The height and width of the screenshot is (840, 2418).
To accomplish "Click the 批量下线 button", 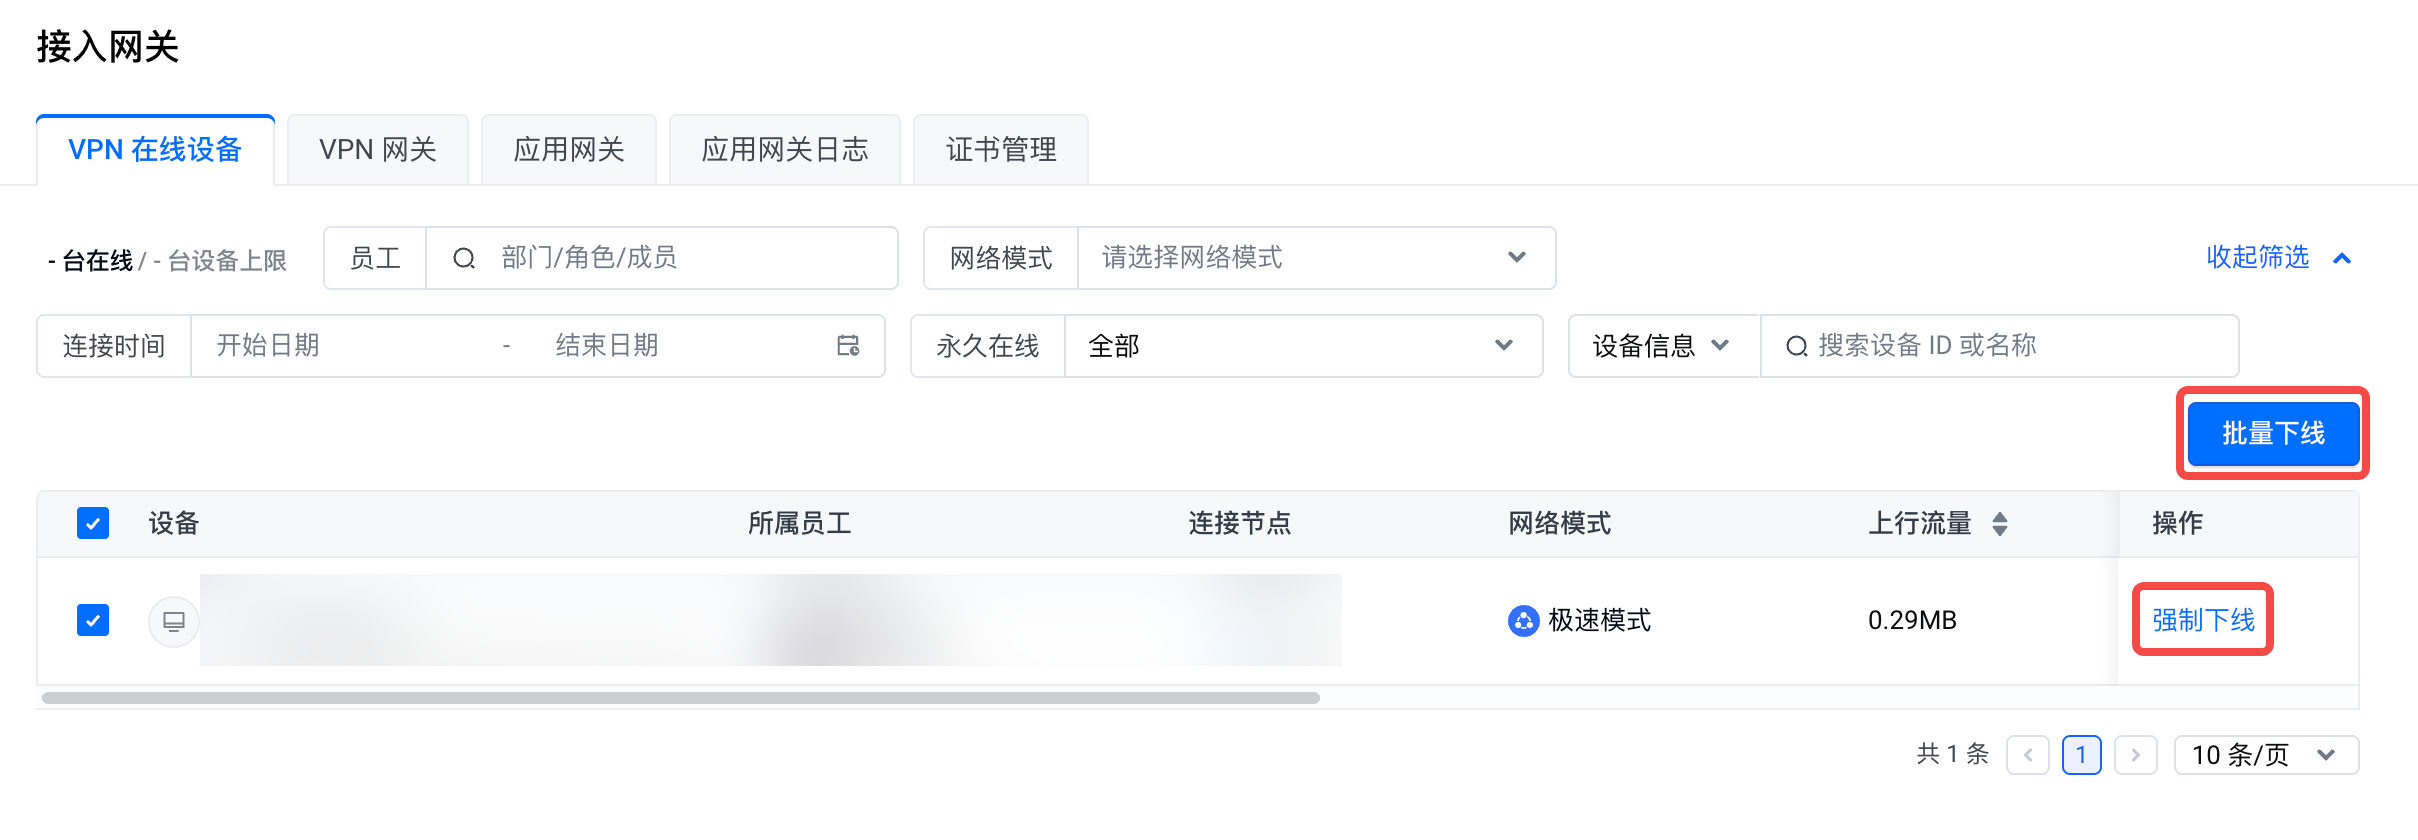I will 2272,433.
